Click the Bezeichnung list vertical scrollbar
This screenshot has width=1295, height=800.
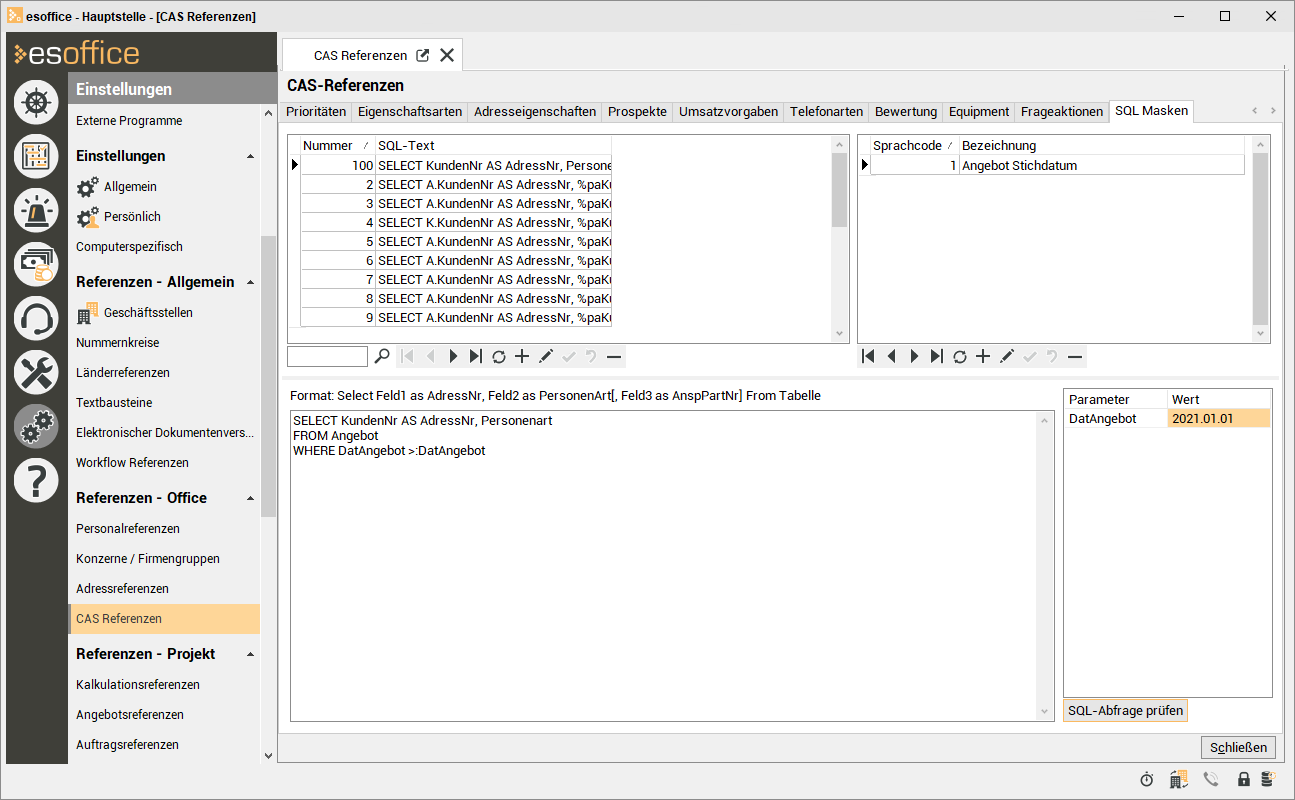coord(1261,239)
